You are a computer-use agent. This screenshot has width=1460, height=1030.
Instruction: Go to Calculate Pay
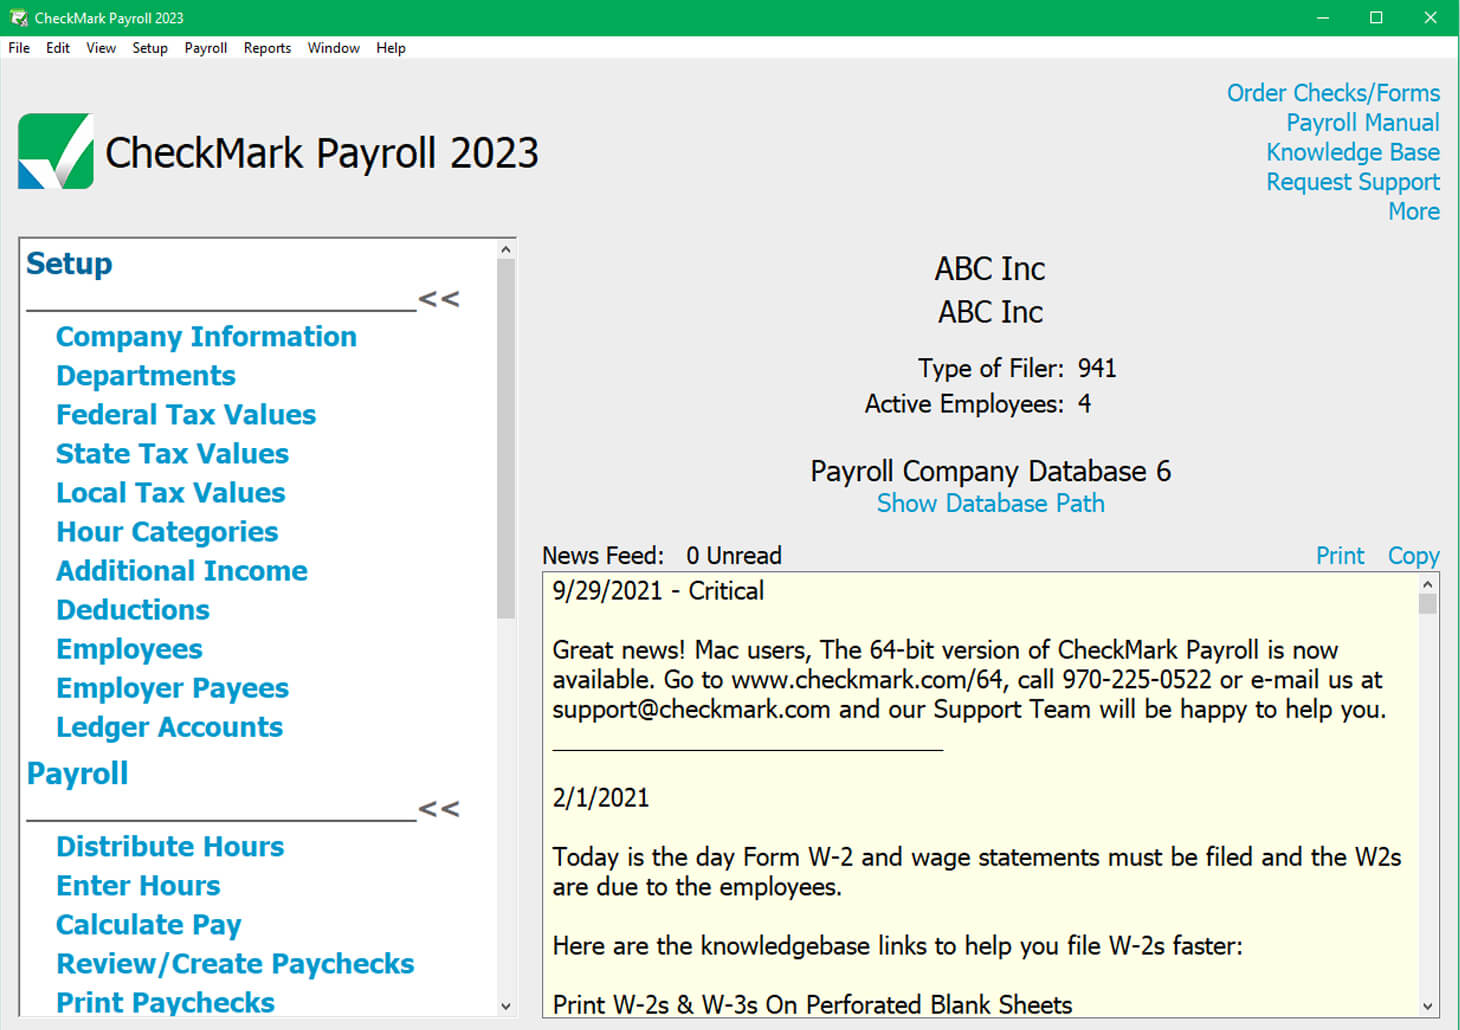pyautogui.click(x=149, y=925)
